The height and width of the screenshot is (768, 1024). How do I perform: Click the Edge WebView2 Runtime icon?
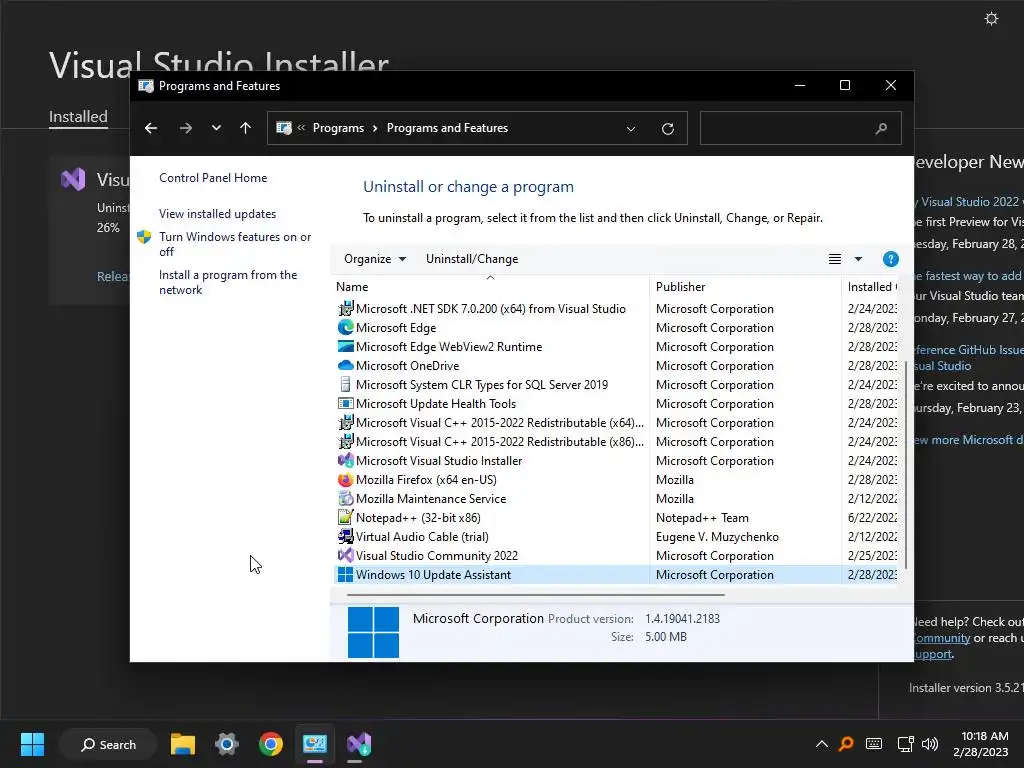point(345,346)
